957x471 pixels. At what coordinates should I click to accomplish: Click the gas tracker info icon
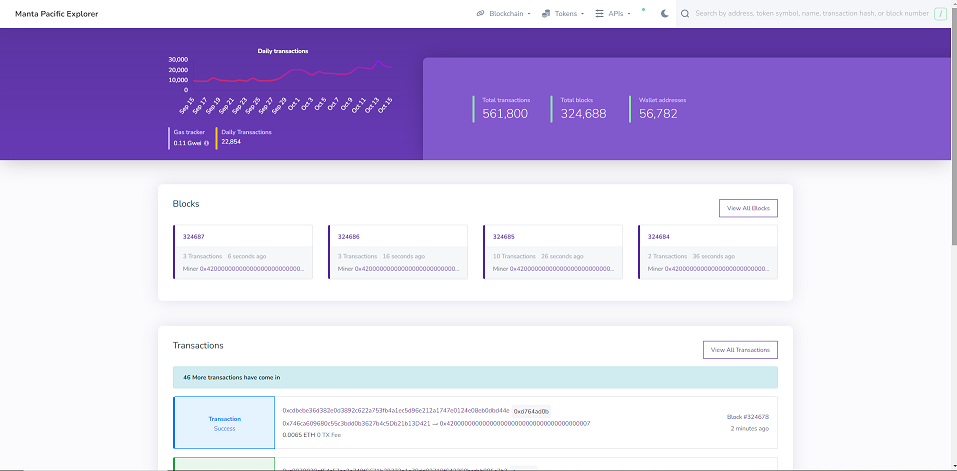[x=206, y=143]
